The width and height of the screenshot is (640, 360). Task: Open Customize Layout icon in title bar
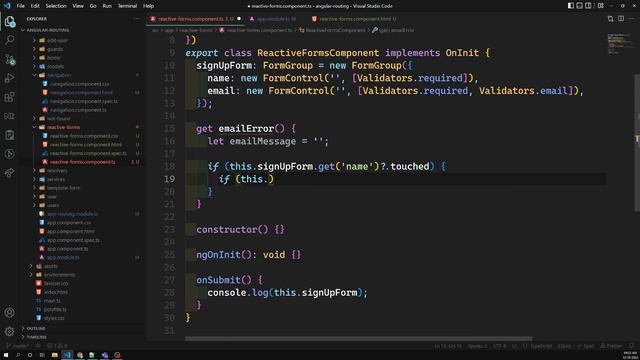point(600,6)
